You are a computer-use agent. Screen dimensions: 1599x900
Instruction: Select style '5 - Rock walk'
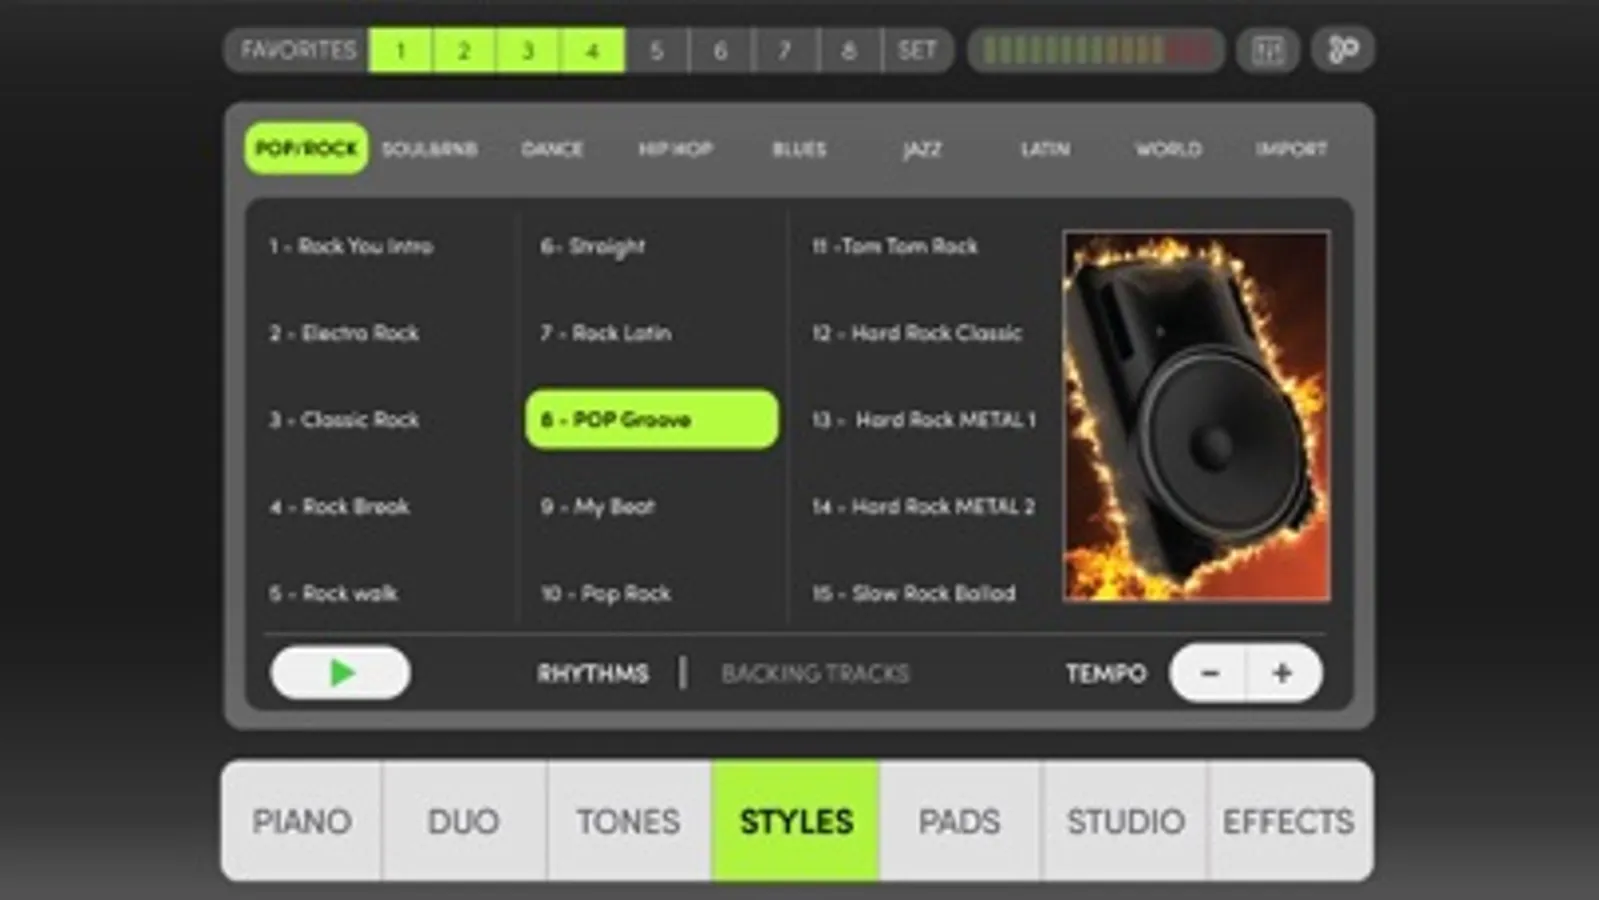333,594
